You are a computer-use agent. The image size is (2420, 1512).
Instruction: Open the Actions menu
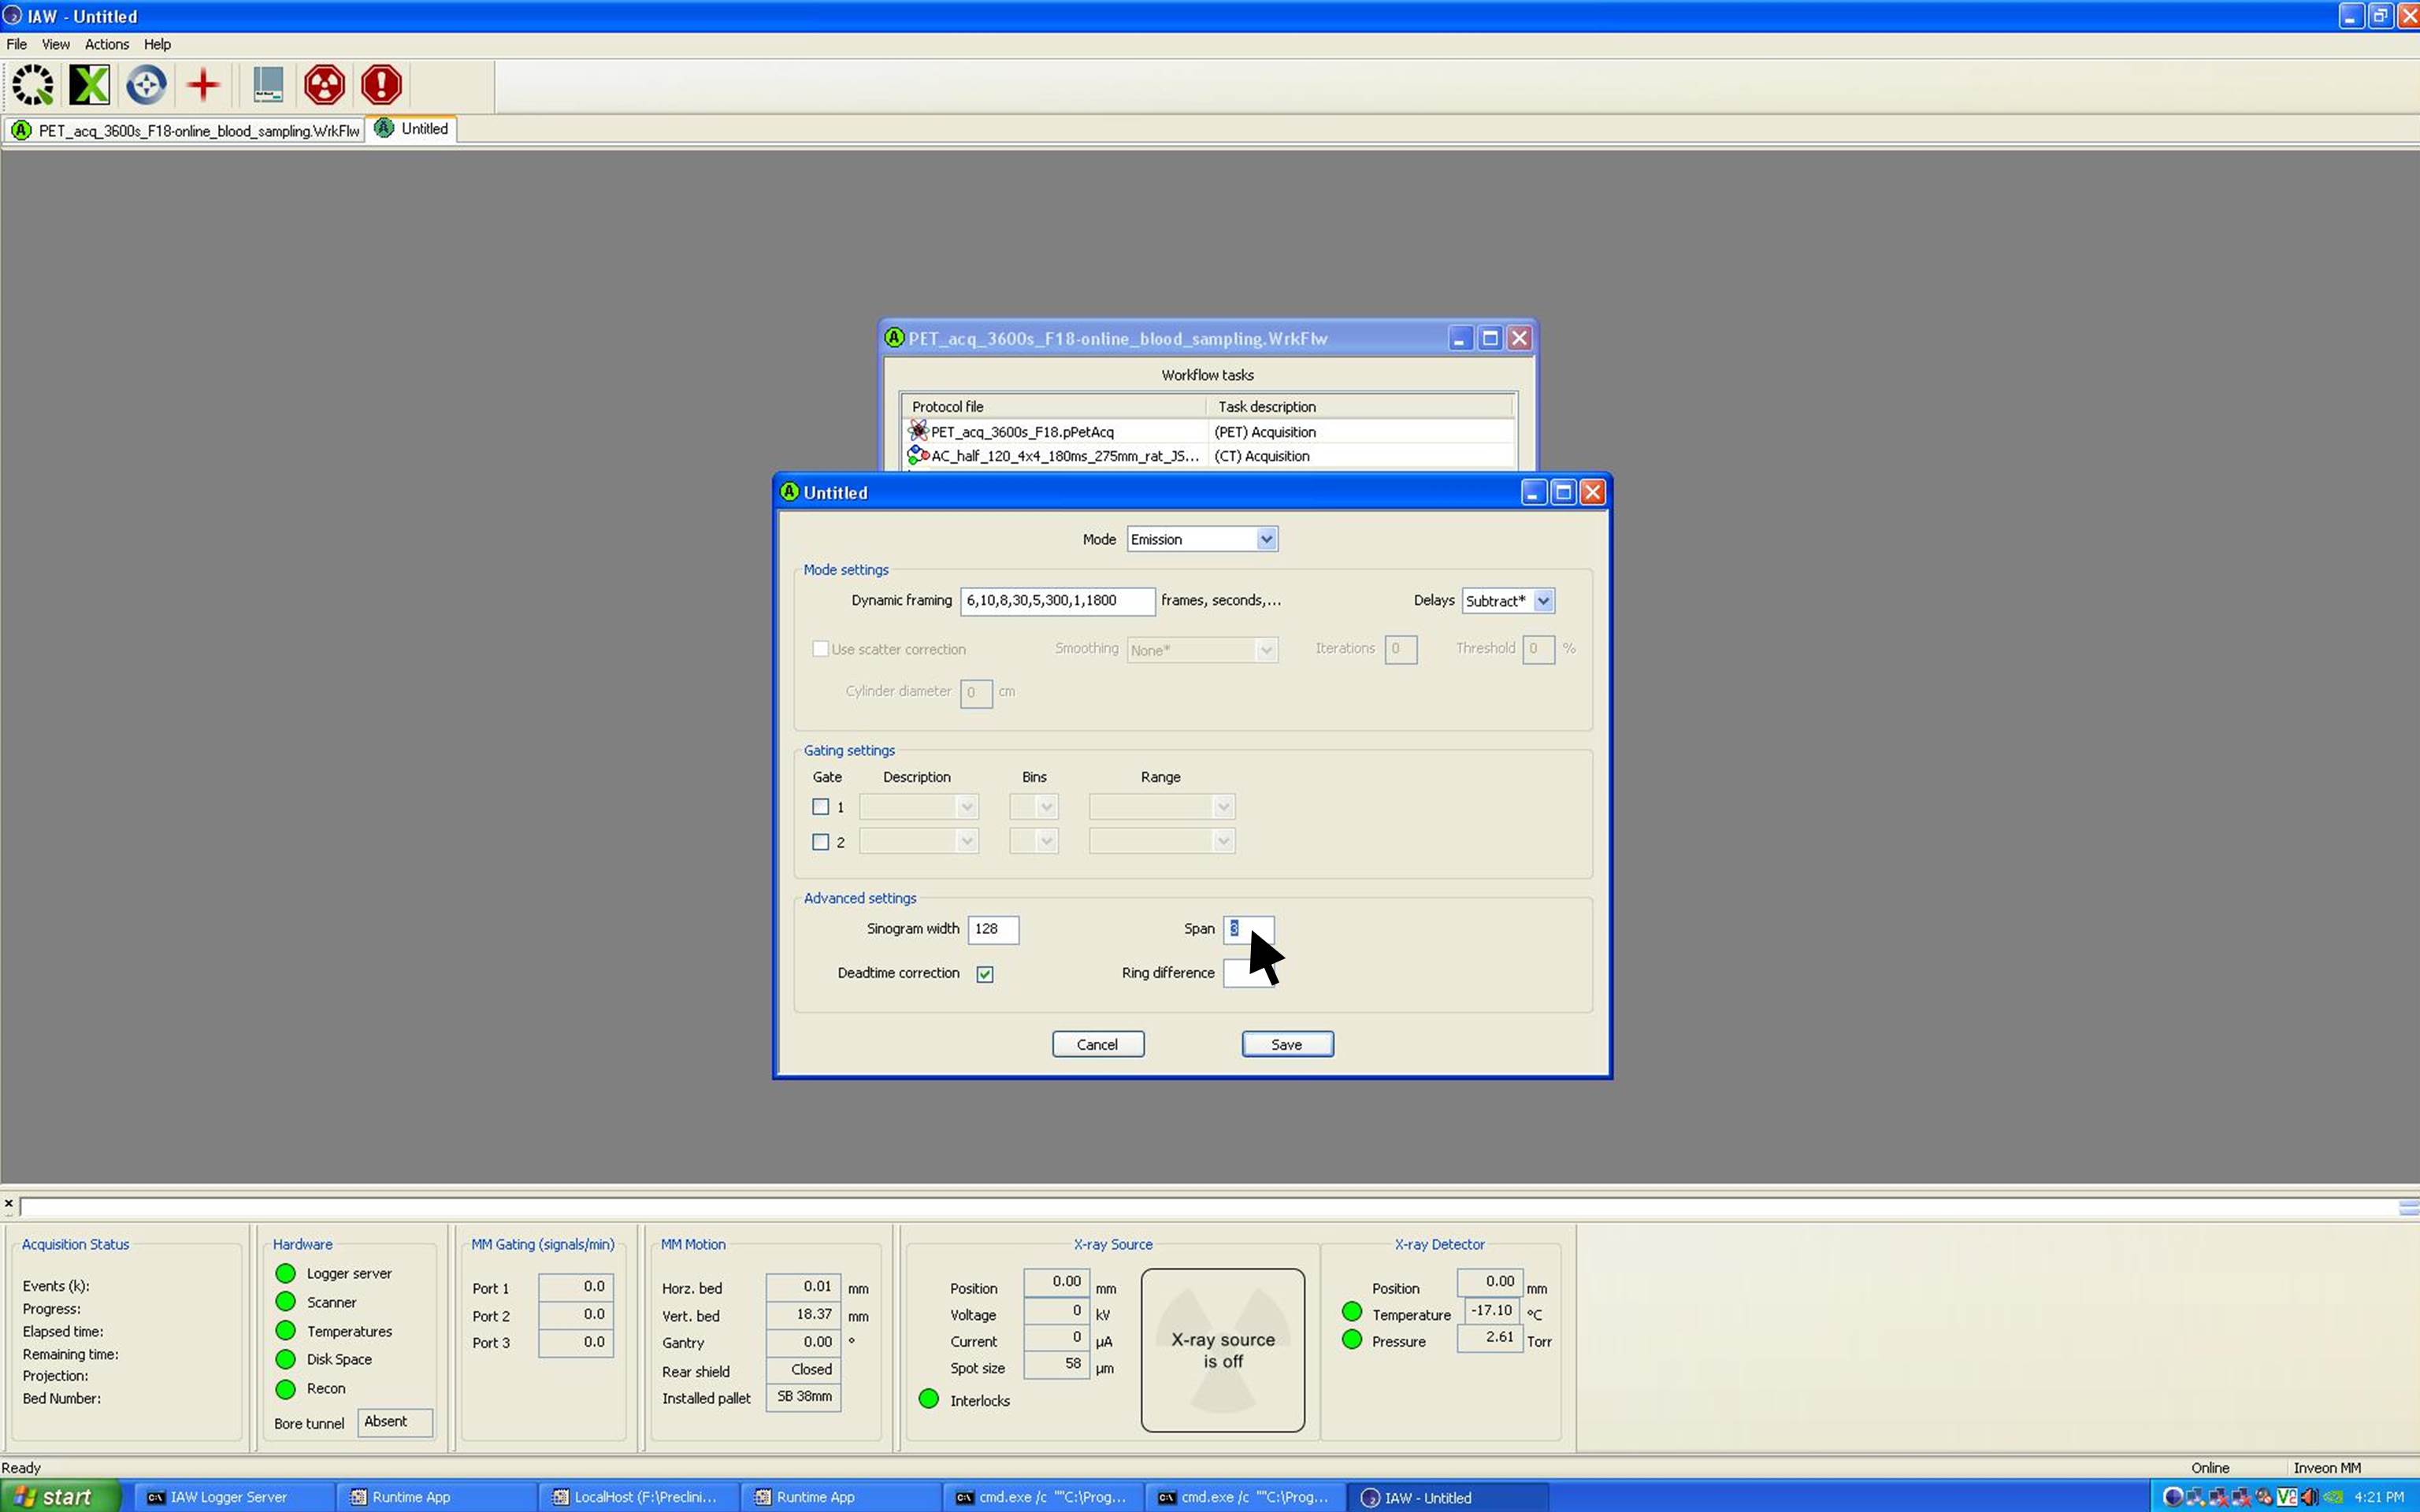point(106,44)
